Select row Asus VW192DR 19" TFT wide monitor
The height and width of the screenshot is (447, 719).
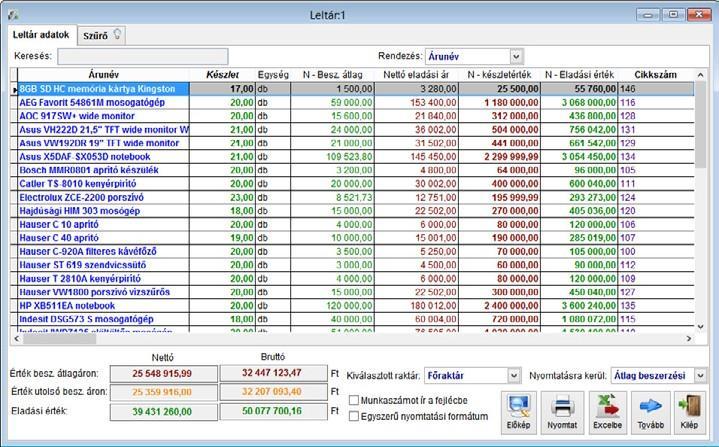coord(351,143)
